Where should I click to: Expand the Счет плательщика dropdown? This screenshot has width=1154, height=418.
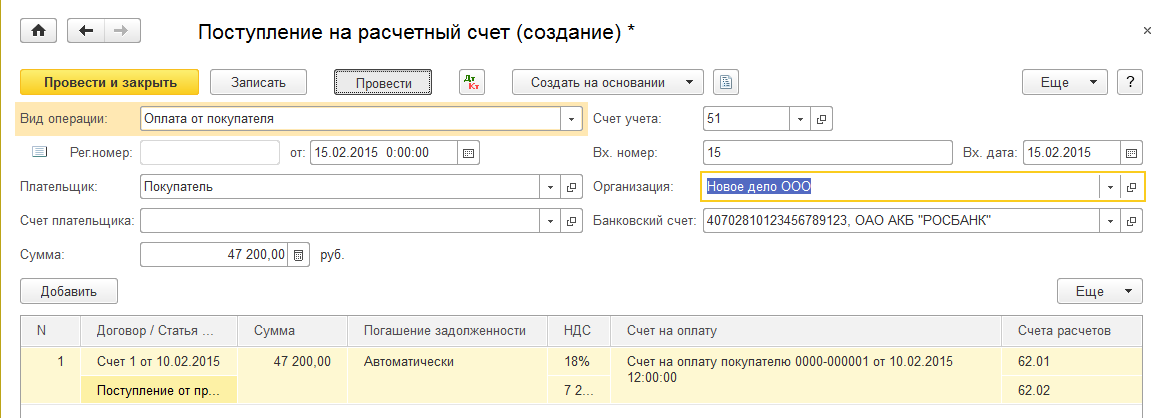point(550,220)
